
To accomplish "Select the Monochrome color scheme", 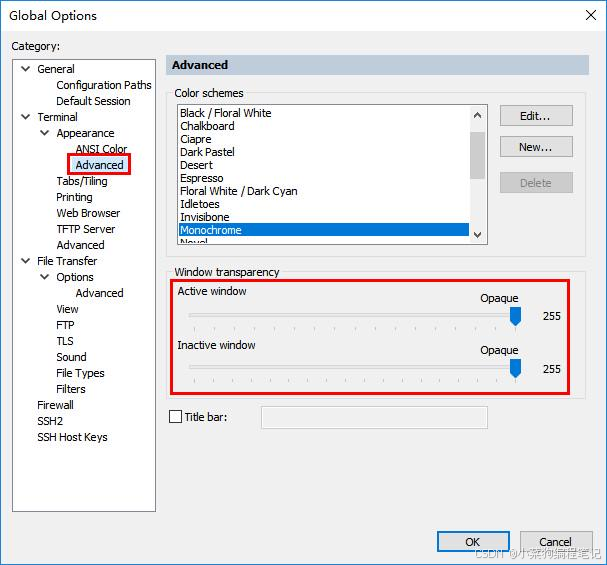I will [324, 230].
